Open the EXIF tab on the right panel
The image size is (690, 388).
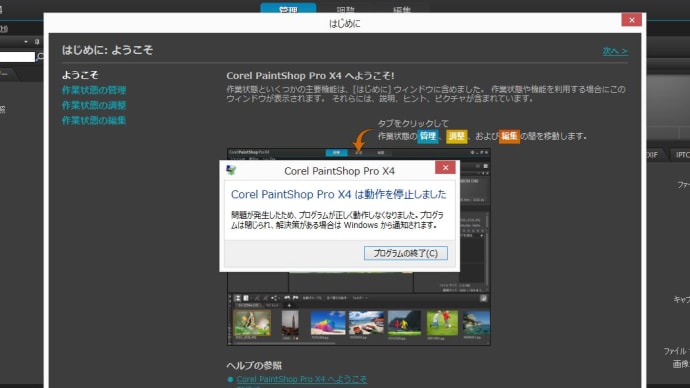653,155
